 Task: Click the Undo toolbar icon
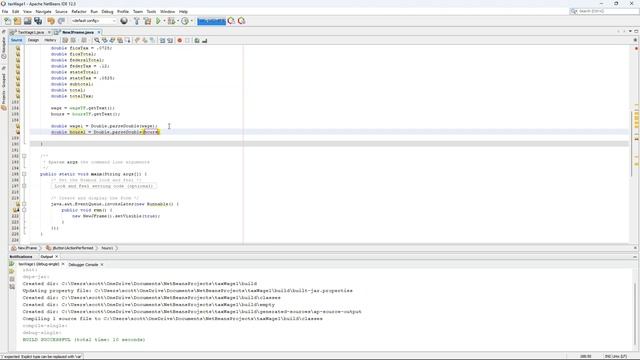[x=51, y=21]
